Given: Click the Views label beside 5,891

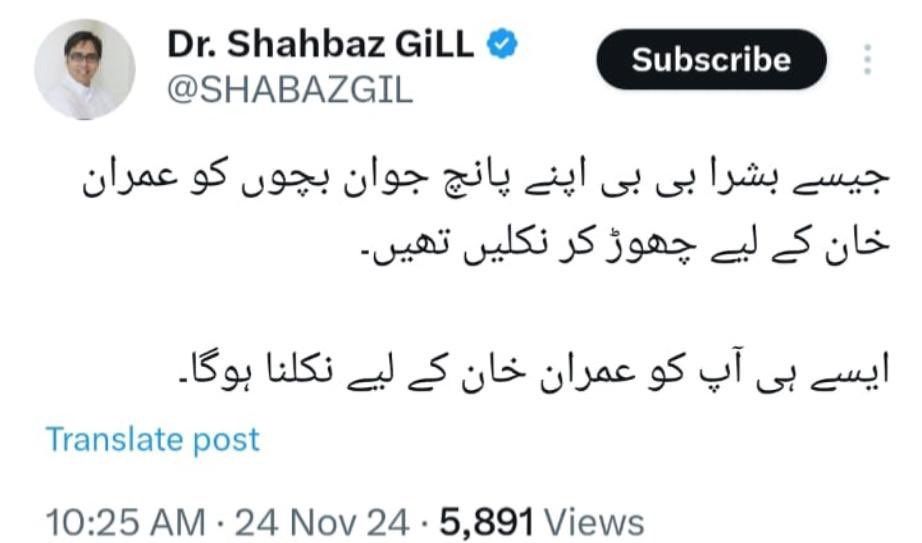Looking at the screenshot, I should [x=594, y=522].
